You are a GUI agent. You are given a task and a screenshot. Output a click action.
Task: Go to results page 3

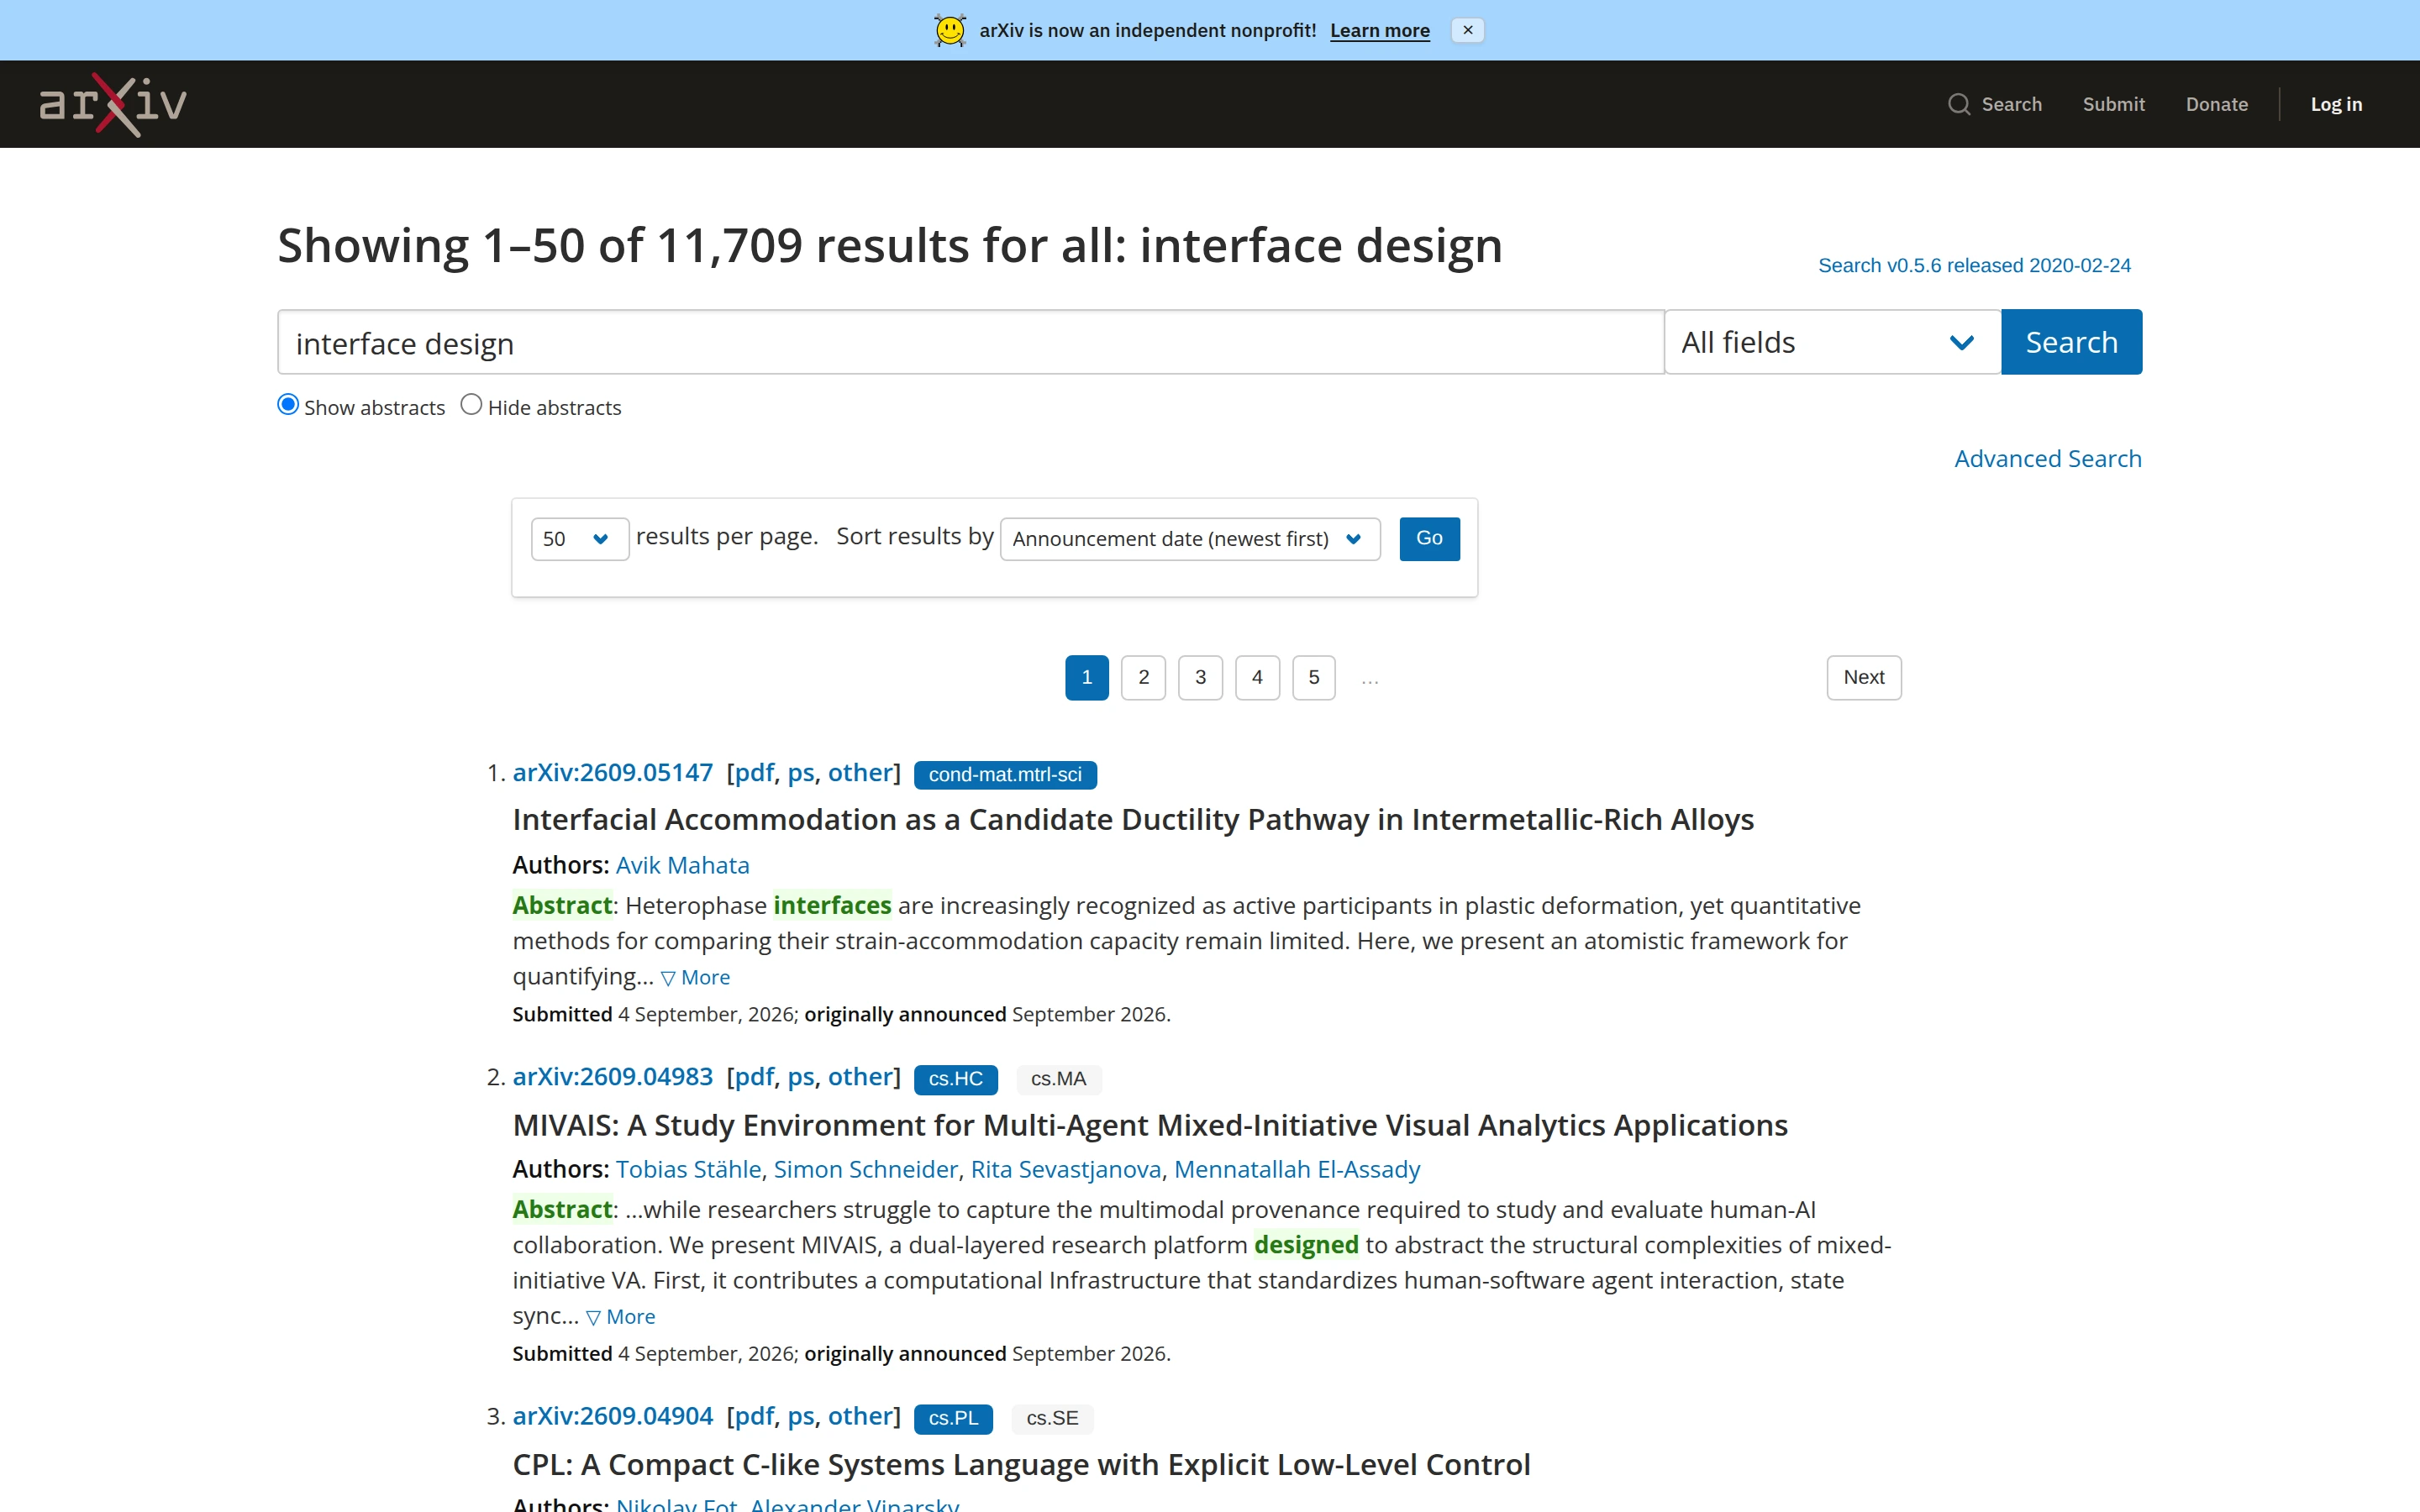coord(1200,678)
